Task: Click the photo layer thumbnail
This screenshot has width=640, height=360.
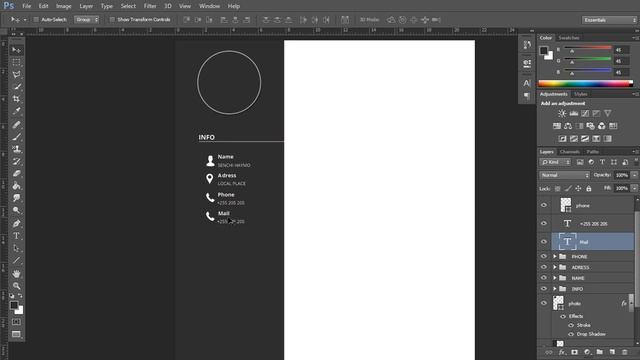Action: pyautogui.click(x=558, y=303)
